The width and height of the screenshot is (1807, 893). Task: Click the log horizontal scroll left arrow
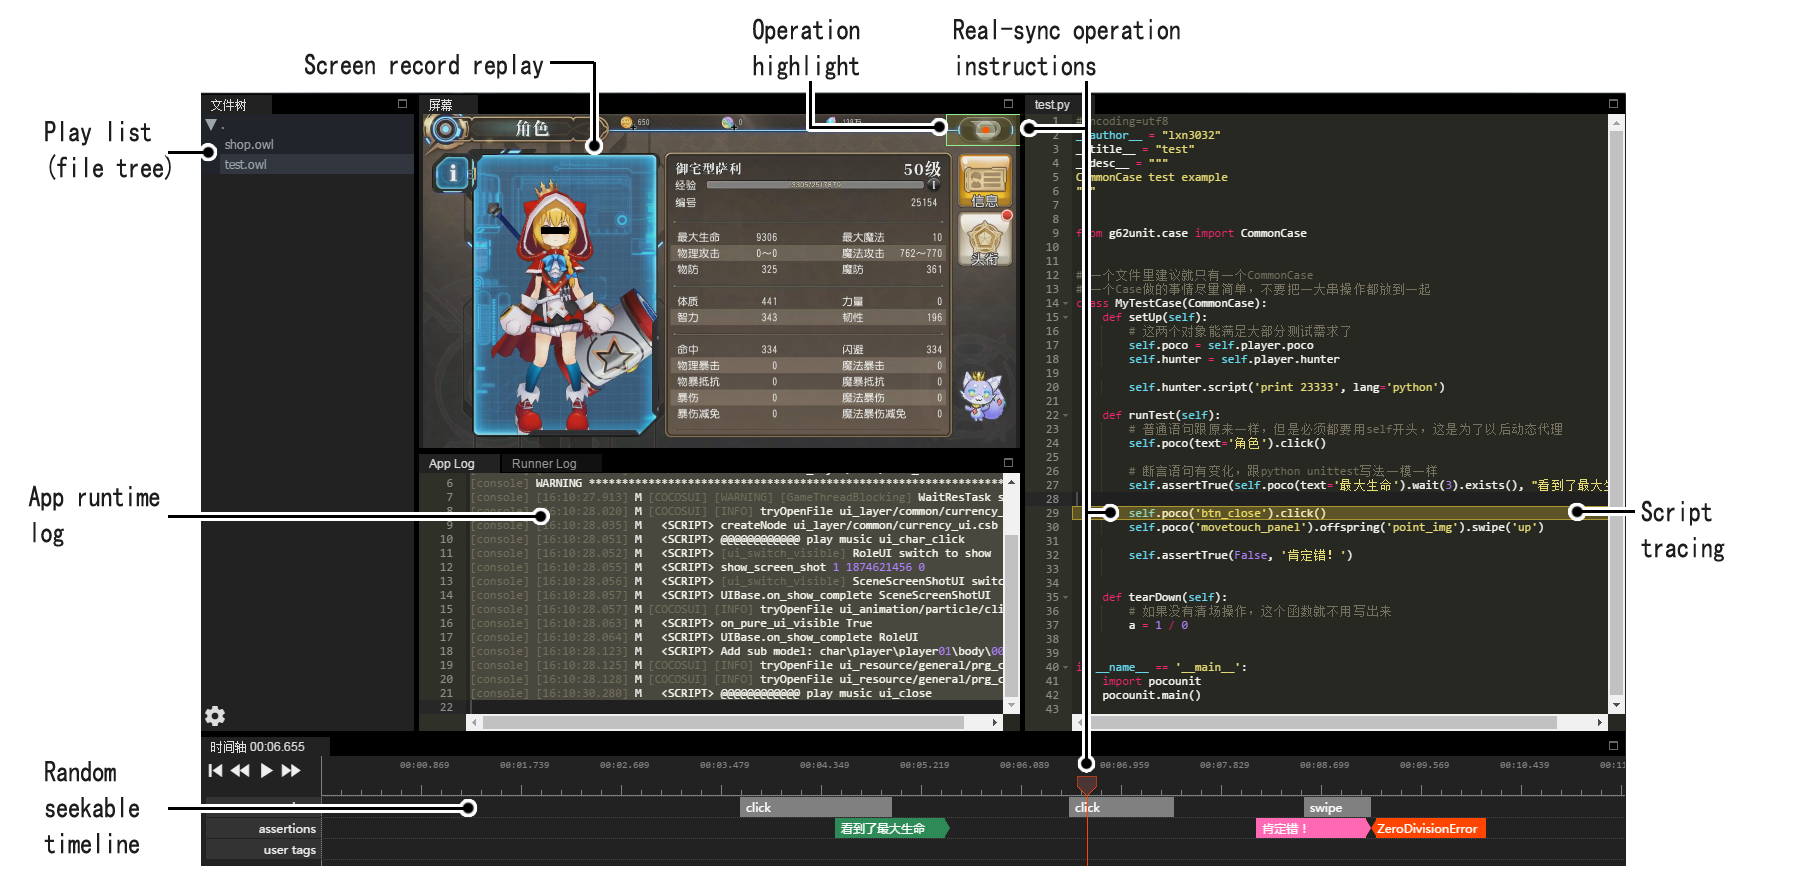click(475, 722)
